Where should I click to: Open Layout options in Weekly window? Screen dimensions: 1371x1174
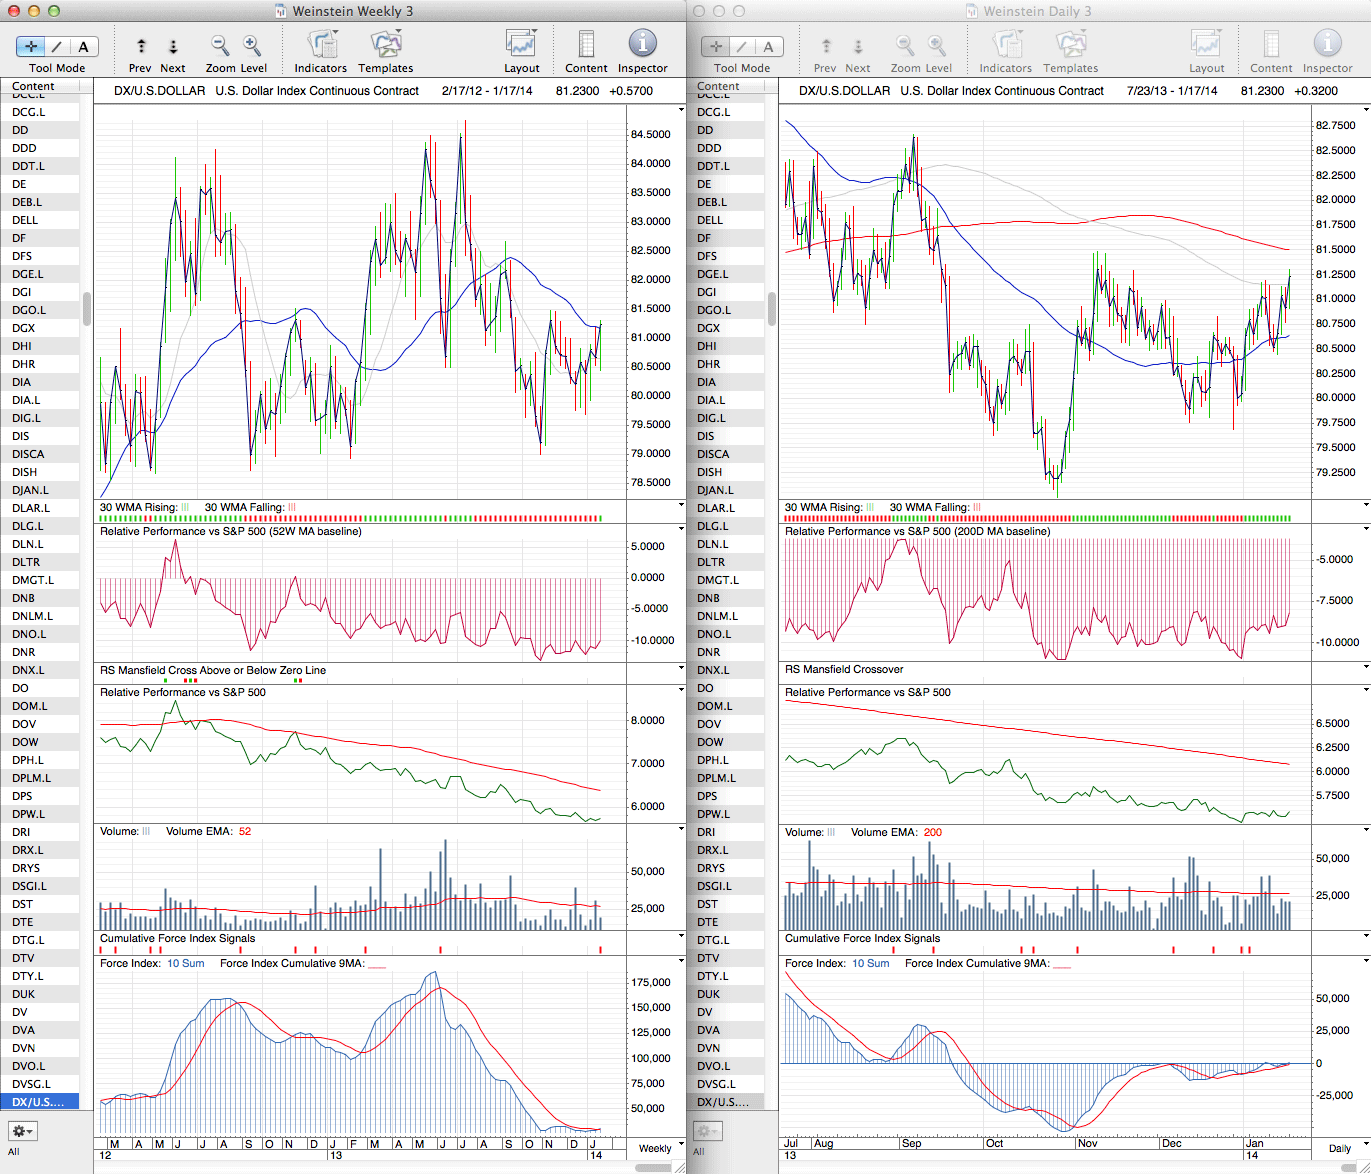pyautogui.click(x=521, y=45)
